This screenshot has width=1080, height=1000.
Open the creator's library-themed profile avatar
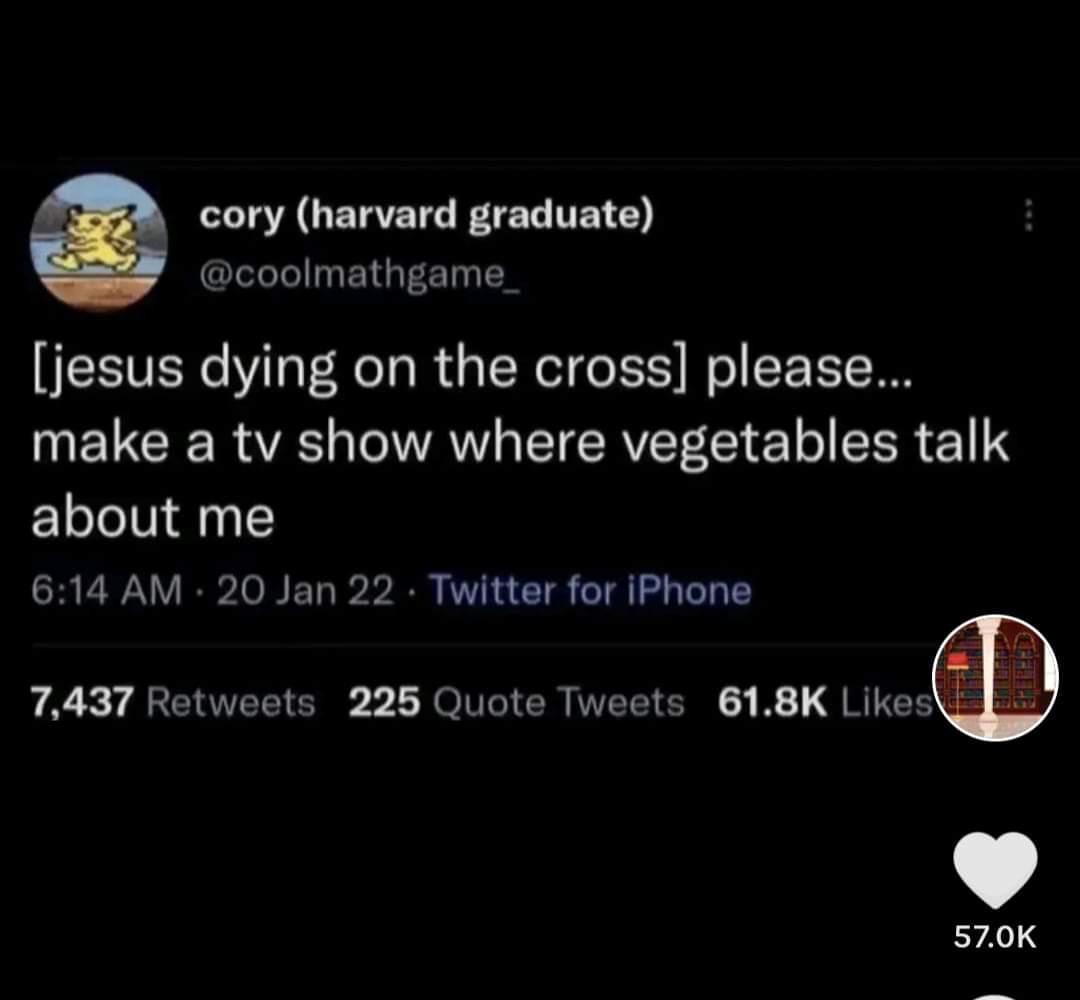[x=994, y=678]
